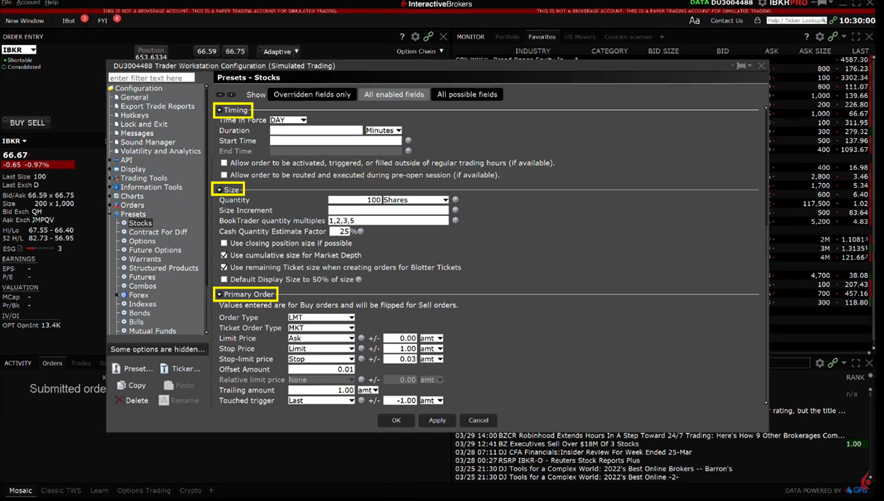Viewport: 884px width, 501px height.
Task: Click the configuration settings vertical scrollbar
Action: (767, 250)
